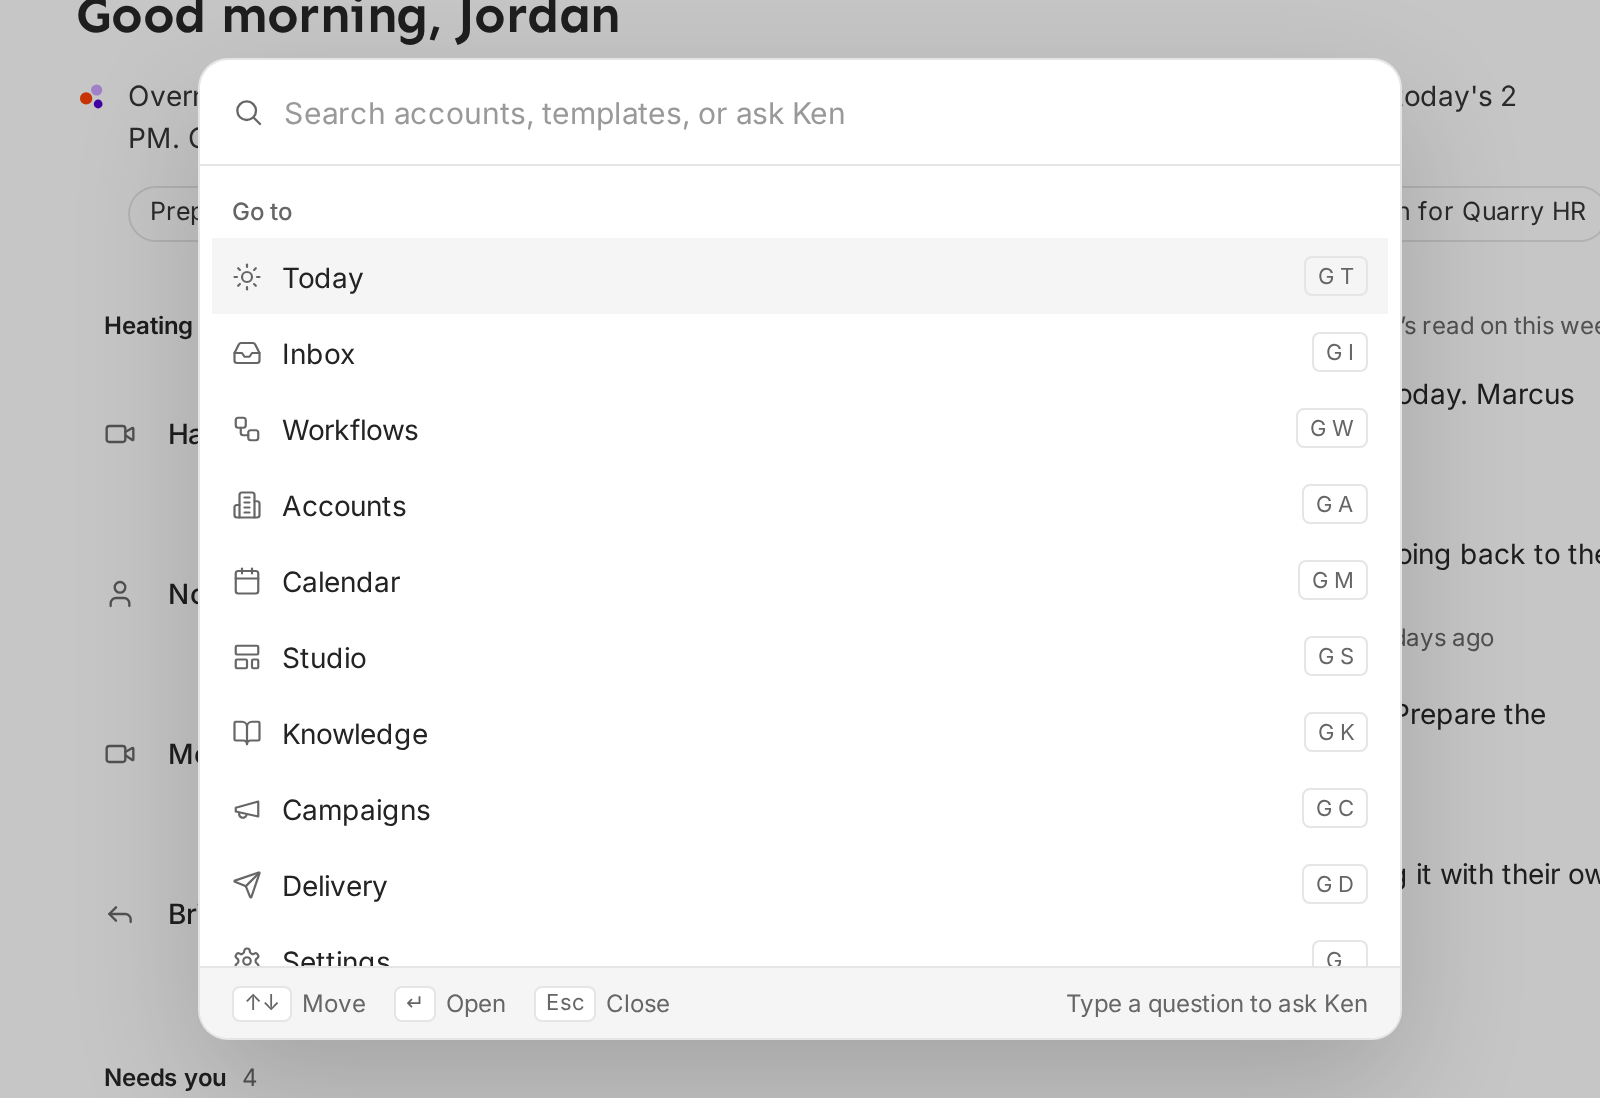Click the Accounts building icon
The width and height of the screenshot is (1600, 1098).
(x=247, y=505)
